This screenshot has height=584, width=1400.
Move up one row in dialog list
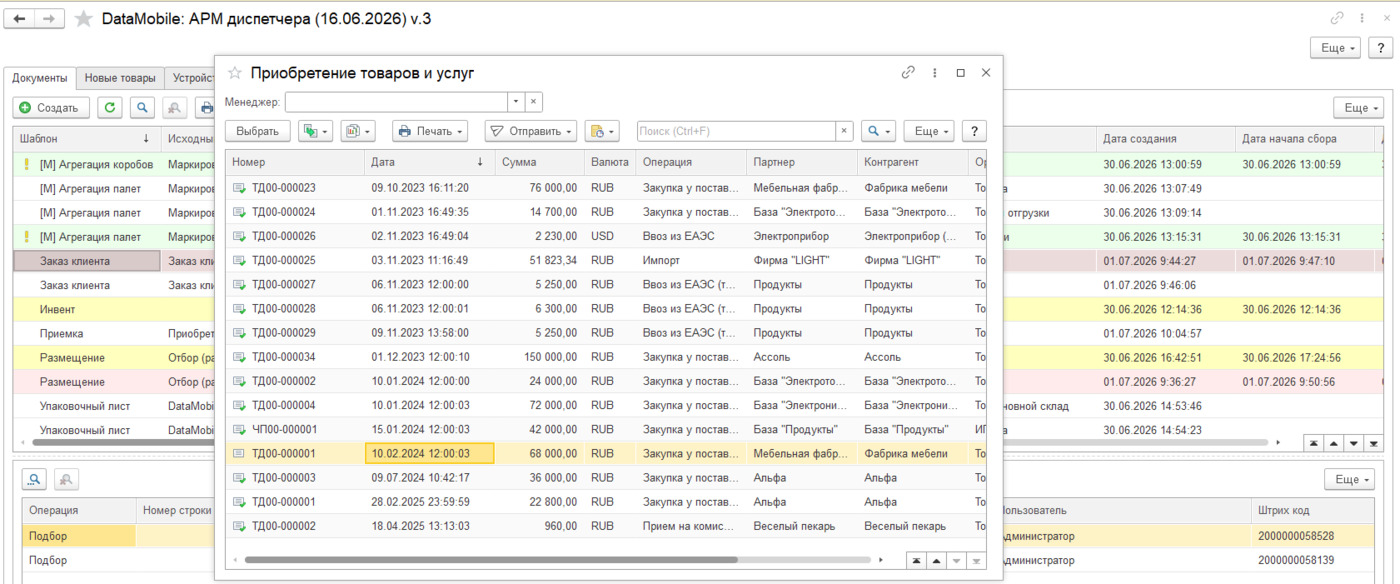937,560
